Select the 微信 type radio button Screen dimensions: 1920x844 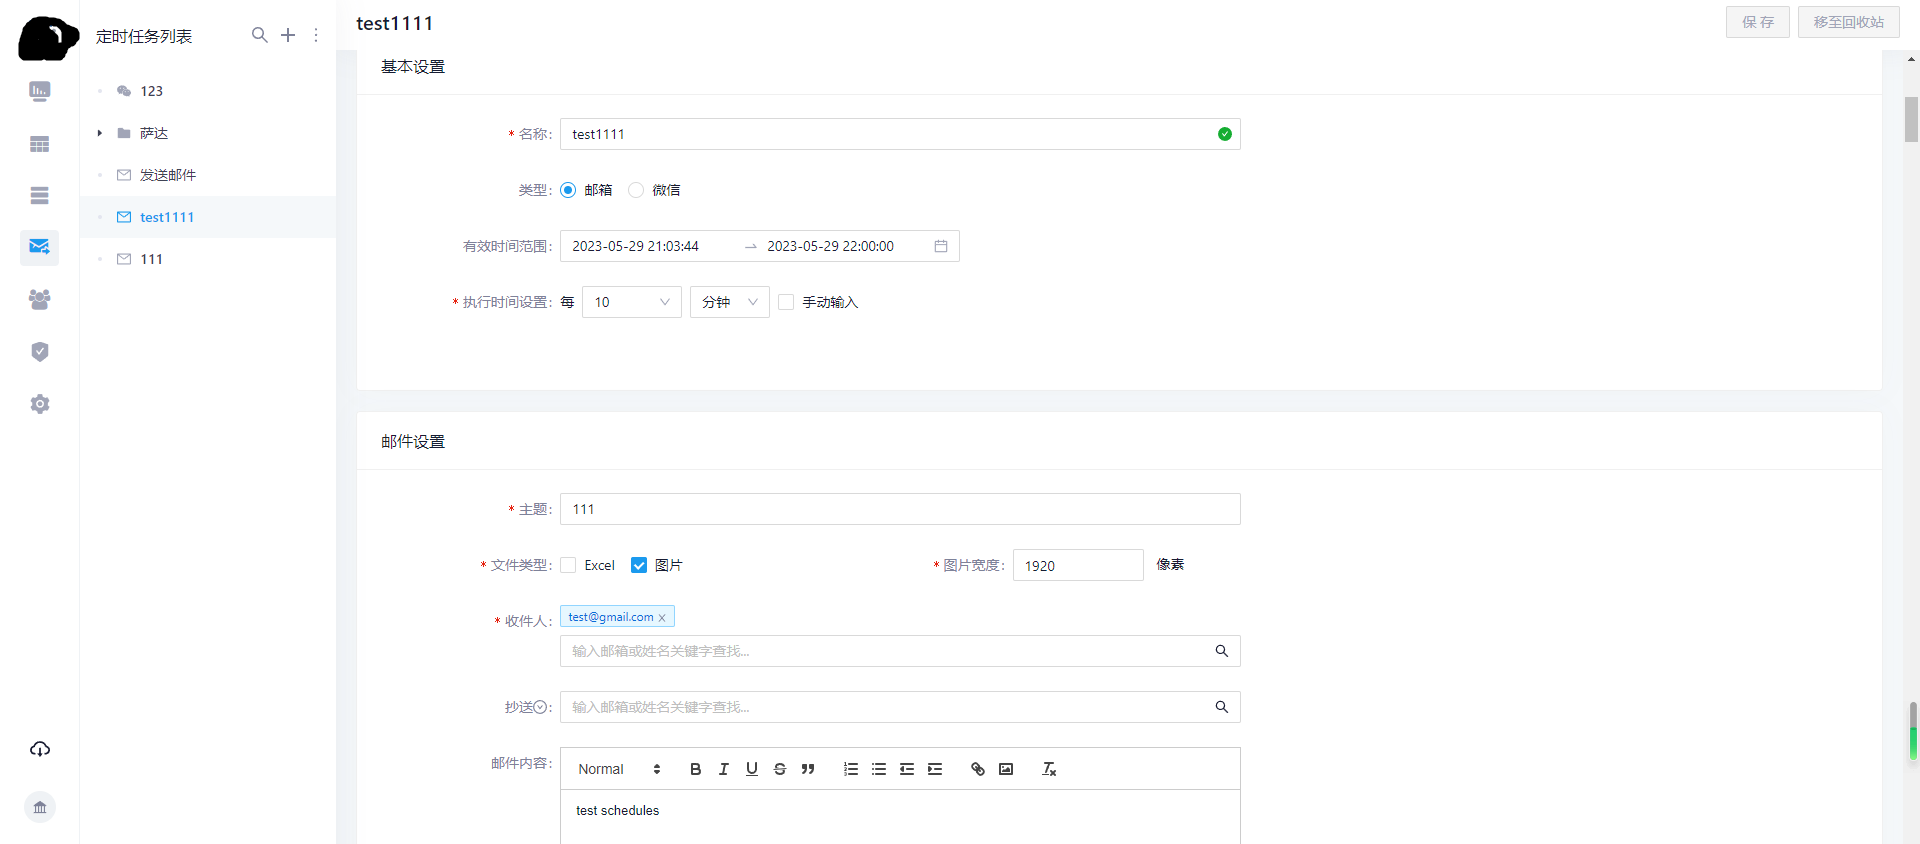pyautogui.click(x=636, y=190)
